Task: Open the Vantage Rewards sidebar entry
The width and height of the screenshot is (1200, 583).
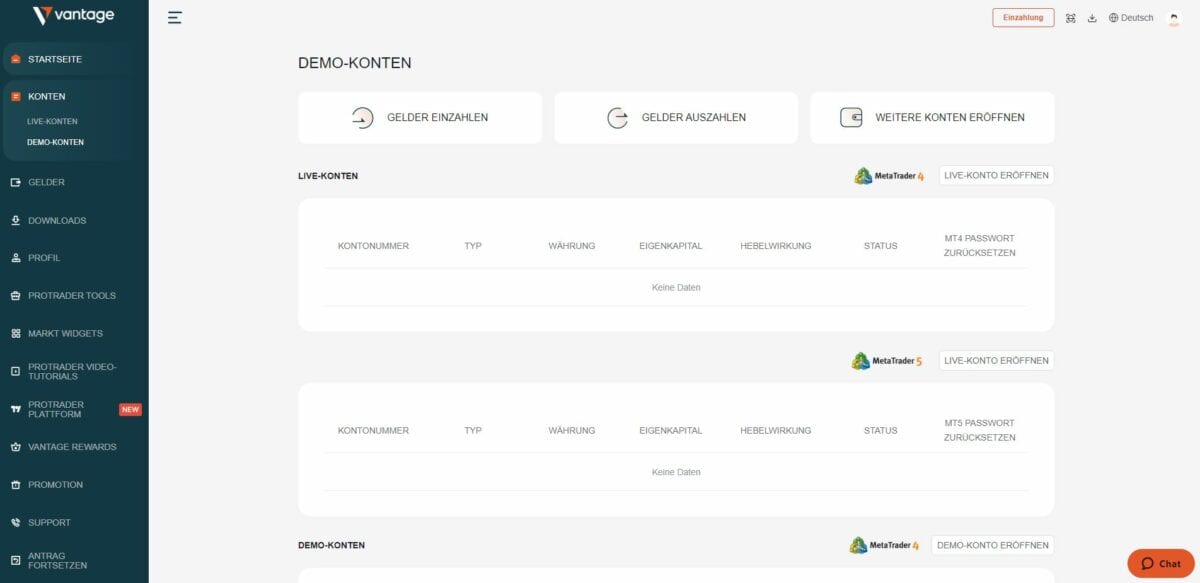Action: (69, 447)
